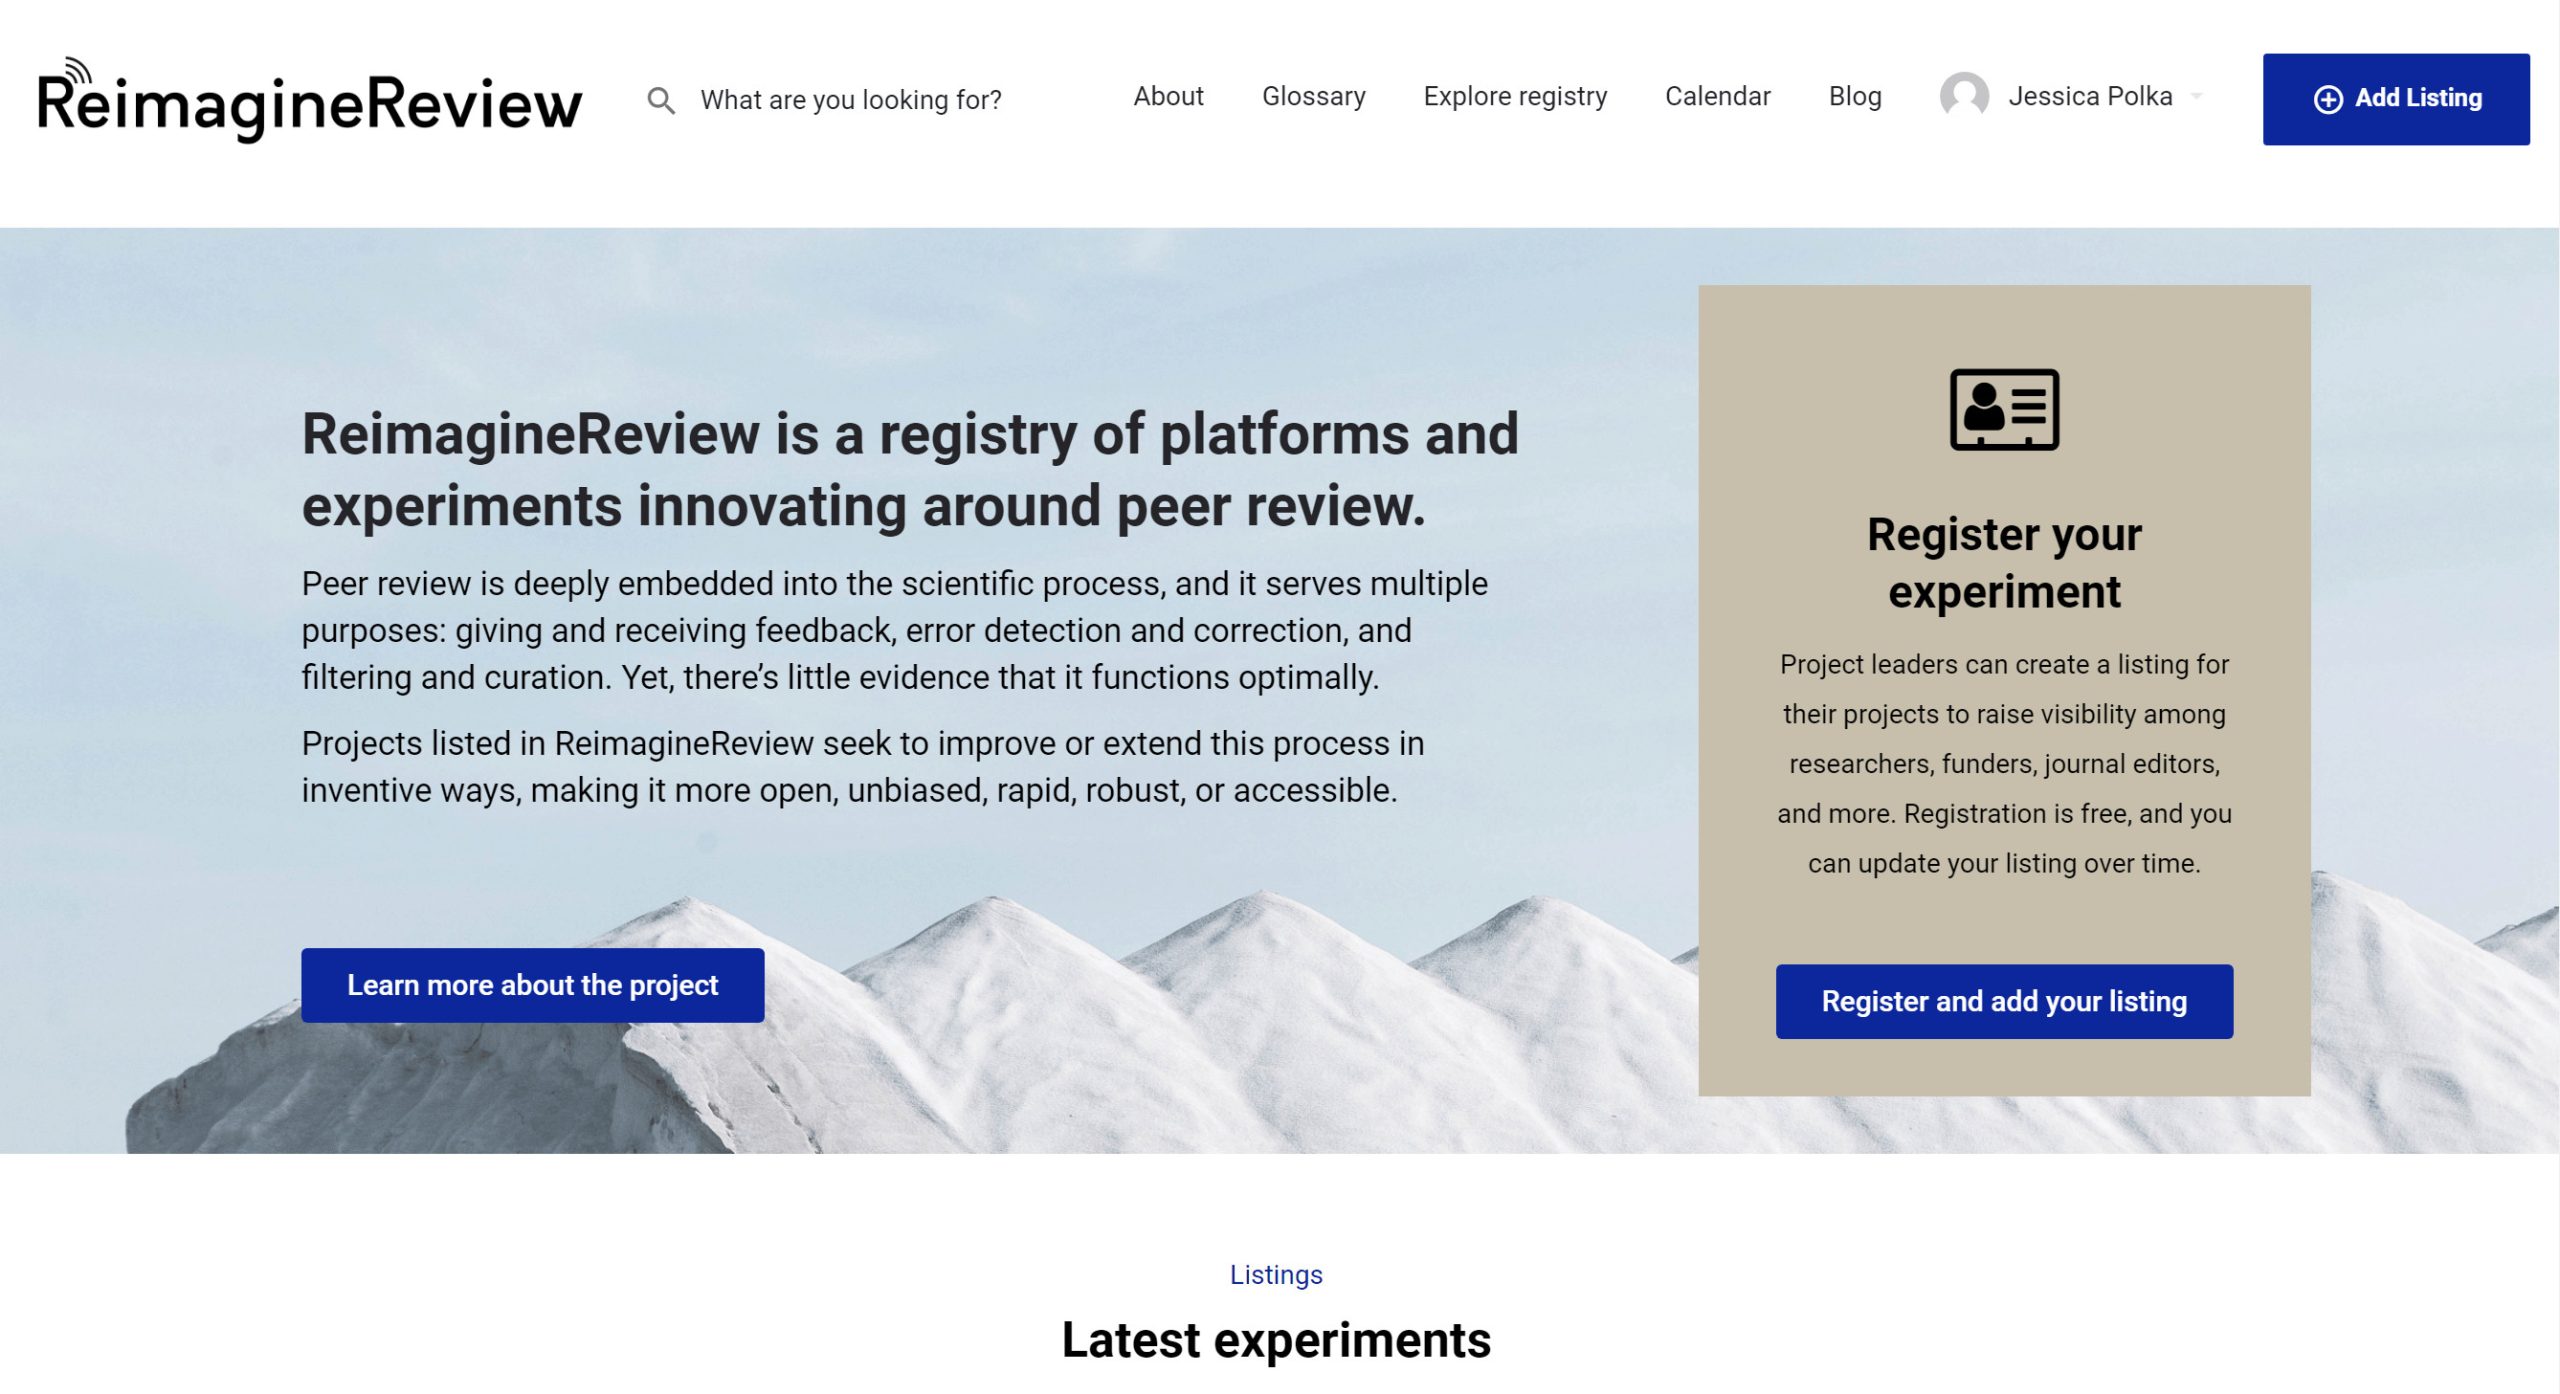The width and height of the screenshot is (2560, 1394).
Task: Open Explore registry in the navigation
Action: pos(1514,96)
